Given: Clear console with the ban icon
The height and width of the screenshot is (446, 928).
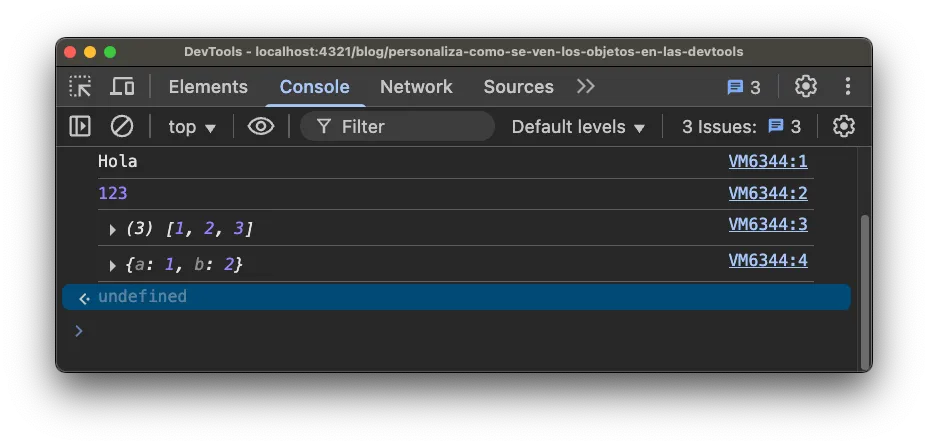Looking at the screenshot, I should (x=122, y=127).
